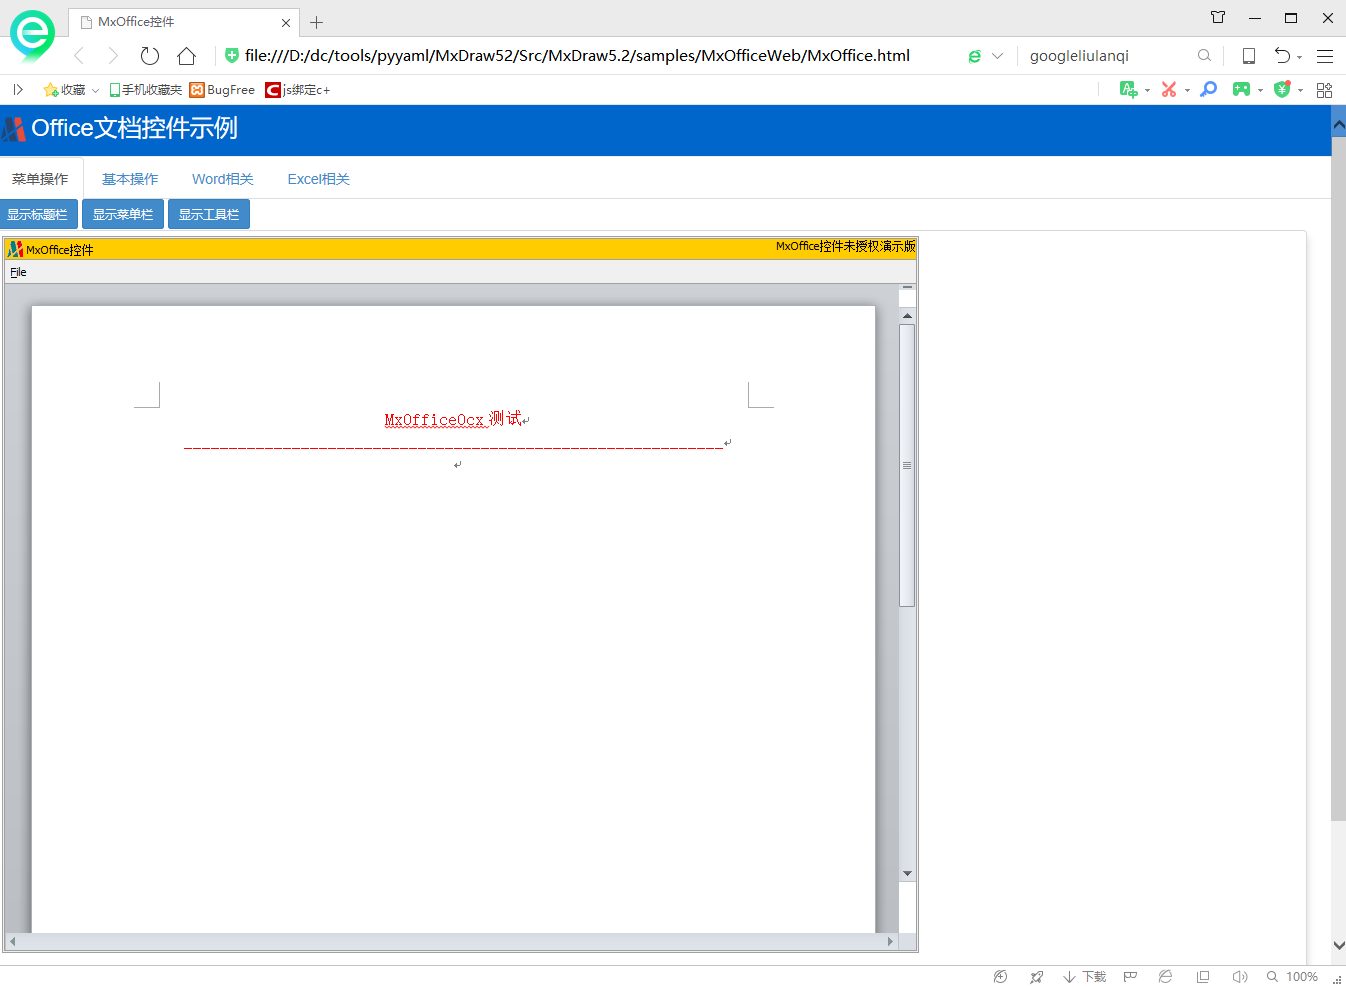Screen dimensions: 1346x988
Task: Switch to the 菜单操作 tab
Action: pos(40,179)
